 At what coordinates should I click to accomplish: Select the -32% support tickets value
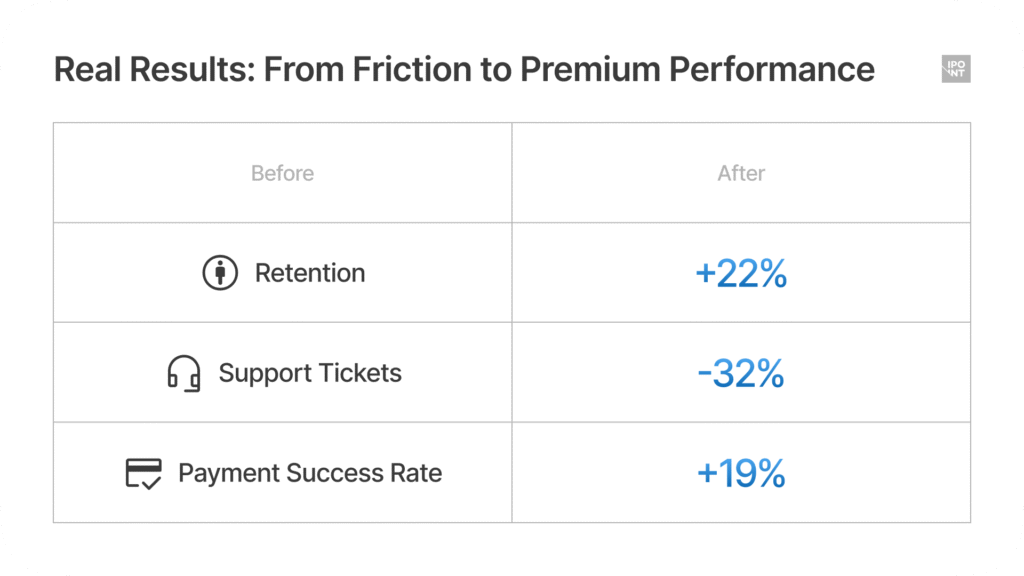click(x=741, y=373)
